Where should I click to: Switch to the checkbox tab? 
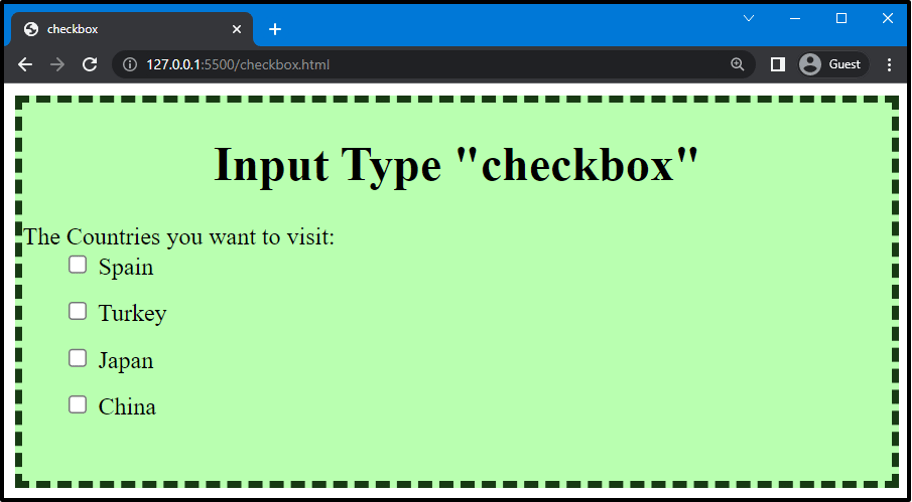tap(131, 29)
